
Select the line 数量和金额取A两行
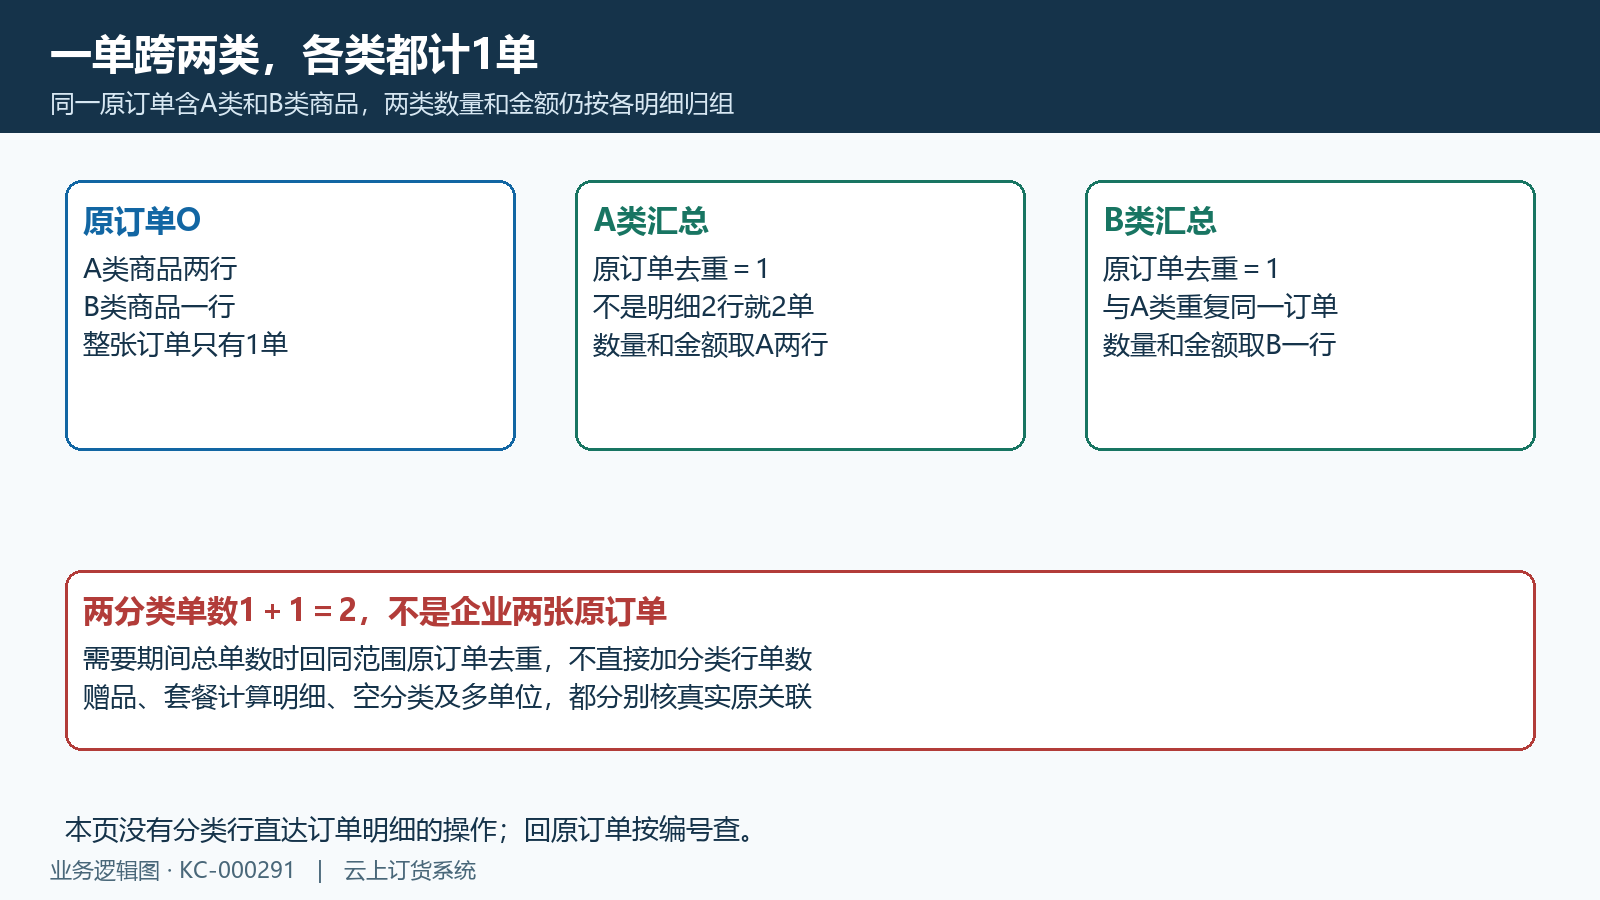pyautogui.click(x=710, y=345)
